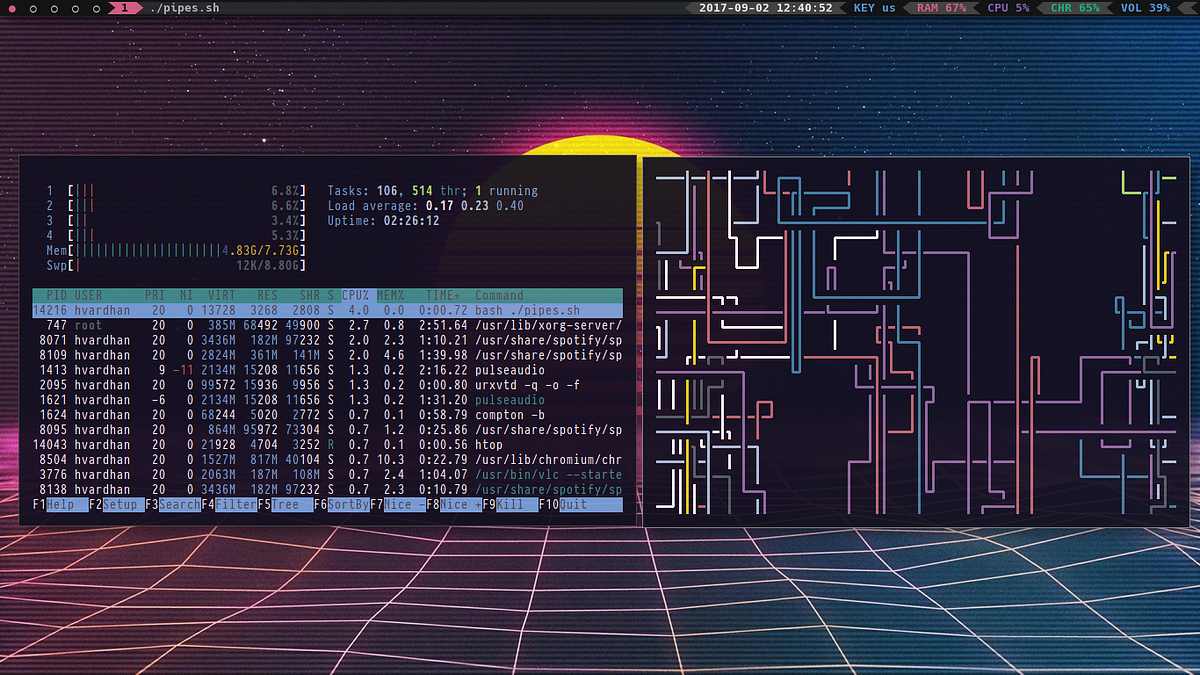Click the filled pink workspace dot

[x=12, y=8]
